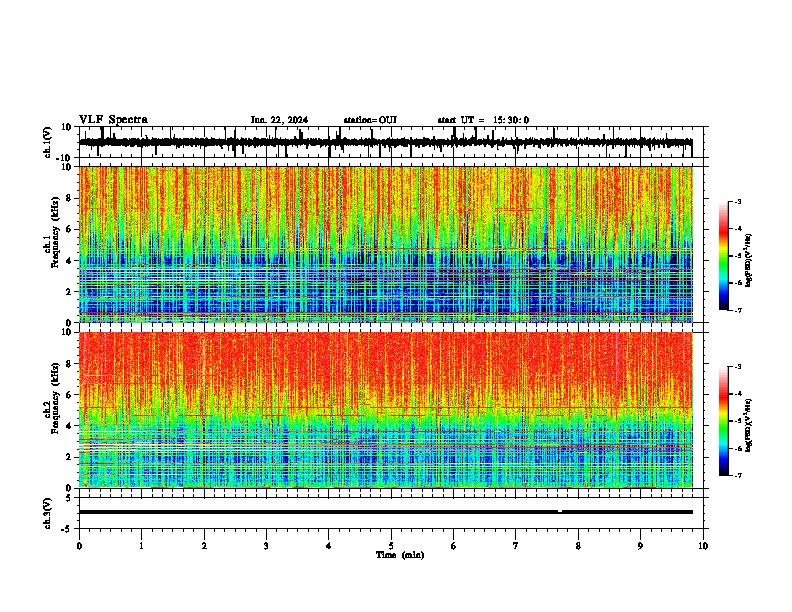Click the ch.1 spectrogram color scale bar
This screenshot has width=792, height=612.
pos(724,256)
